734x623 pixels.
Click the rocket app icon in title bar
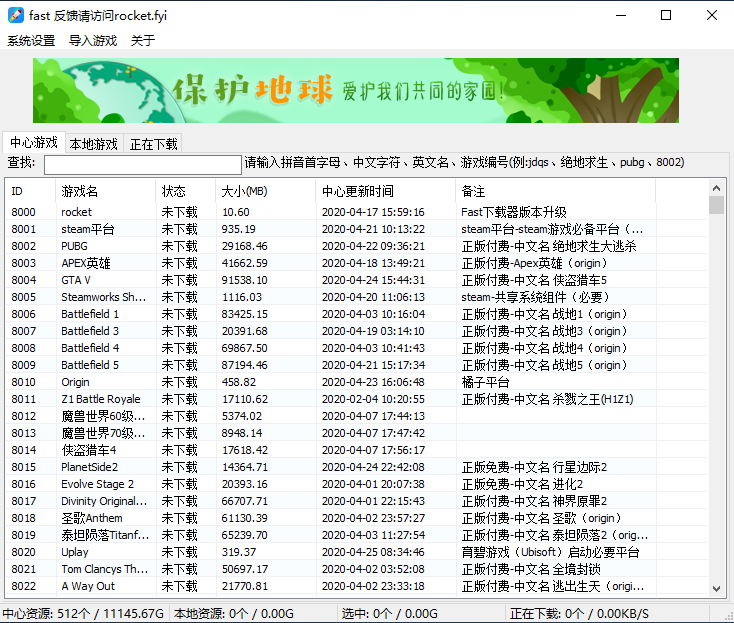[x=15, y=15]
